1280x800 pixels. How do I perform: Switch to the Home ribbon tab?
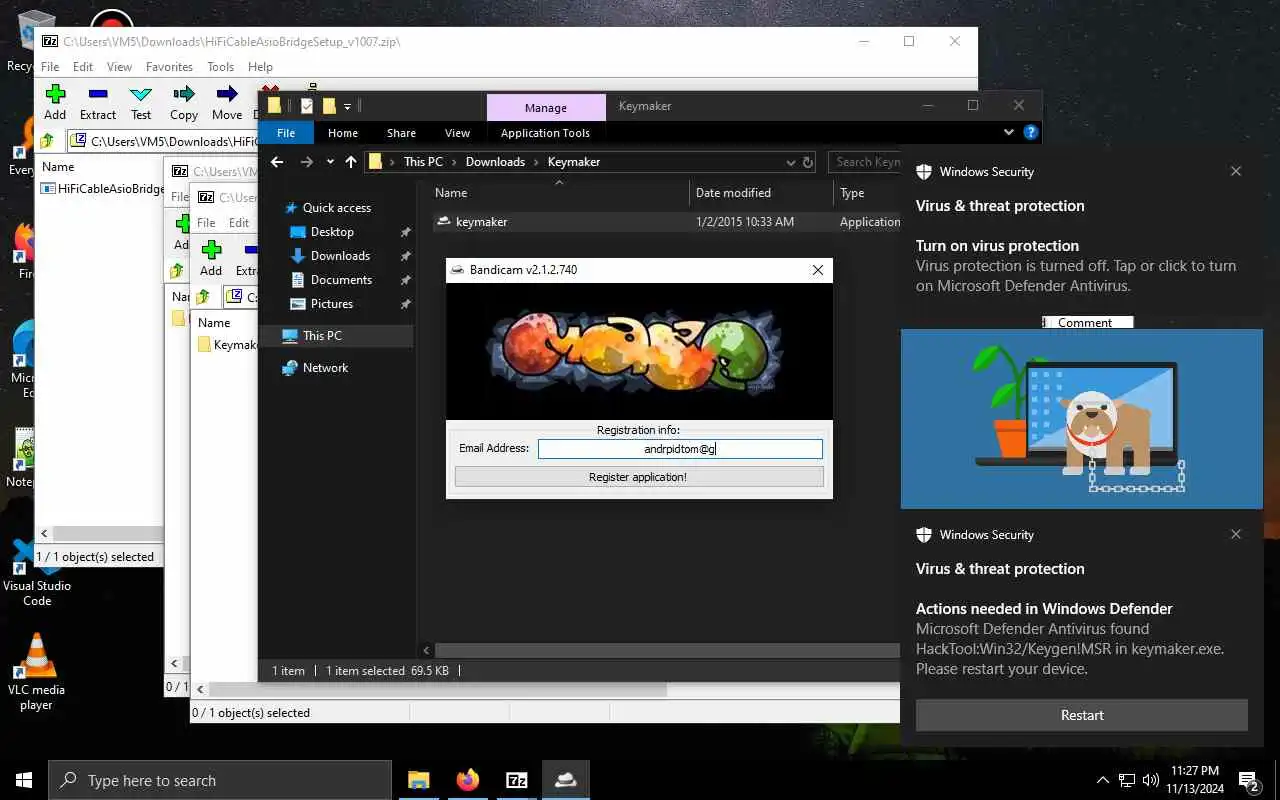[x=342, y=133]
